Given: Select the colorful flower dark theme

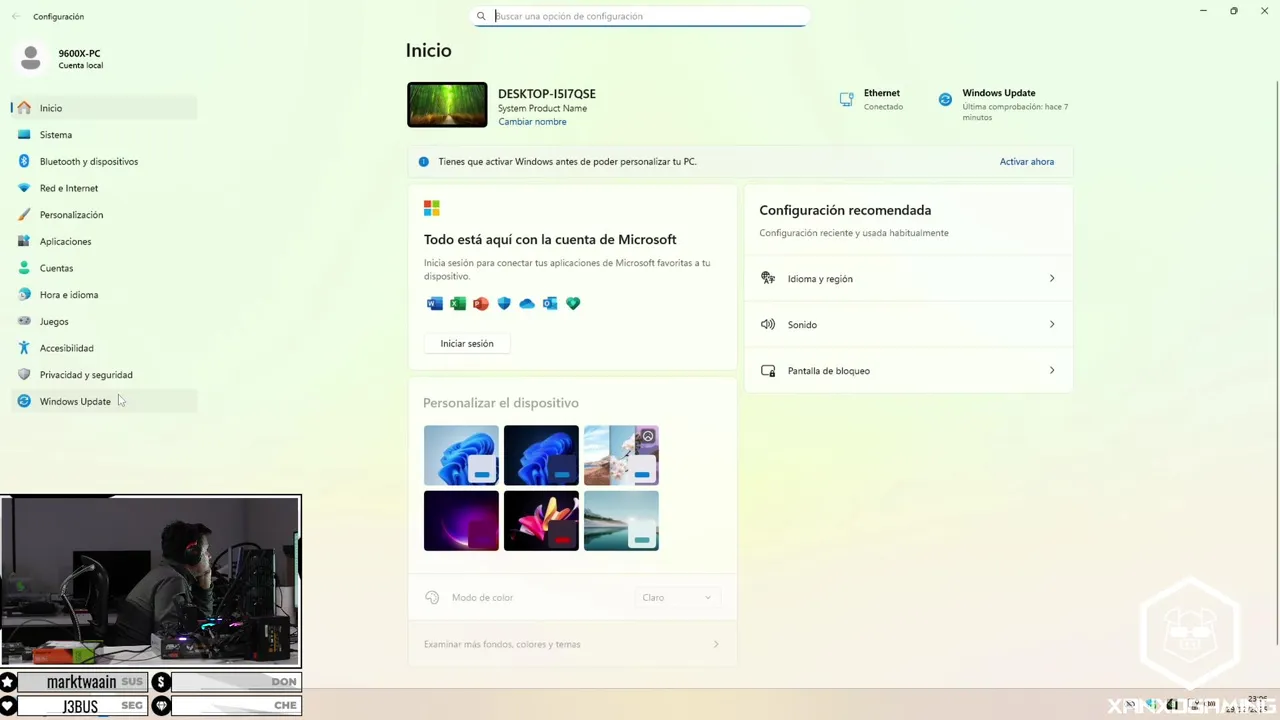Looking at the screenshot, I should 541,520.
